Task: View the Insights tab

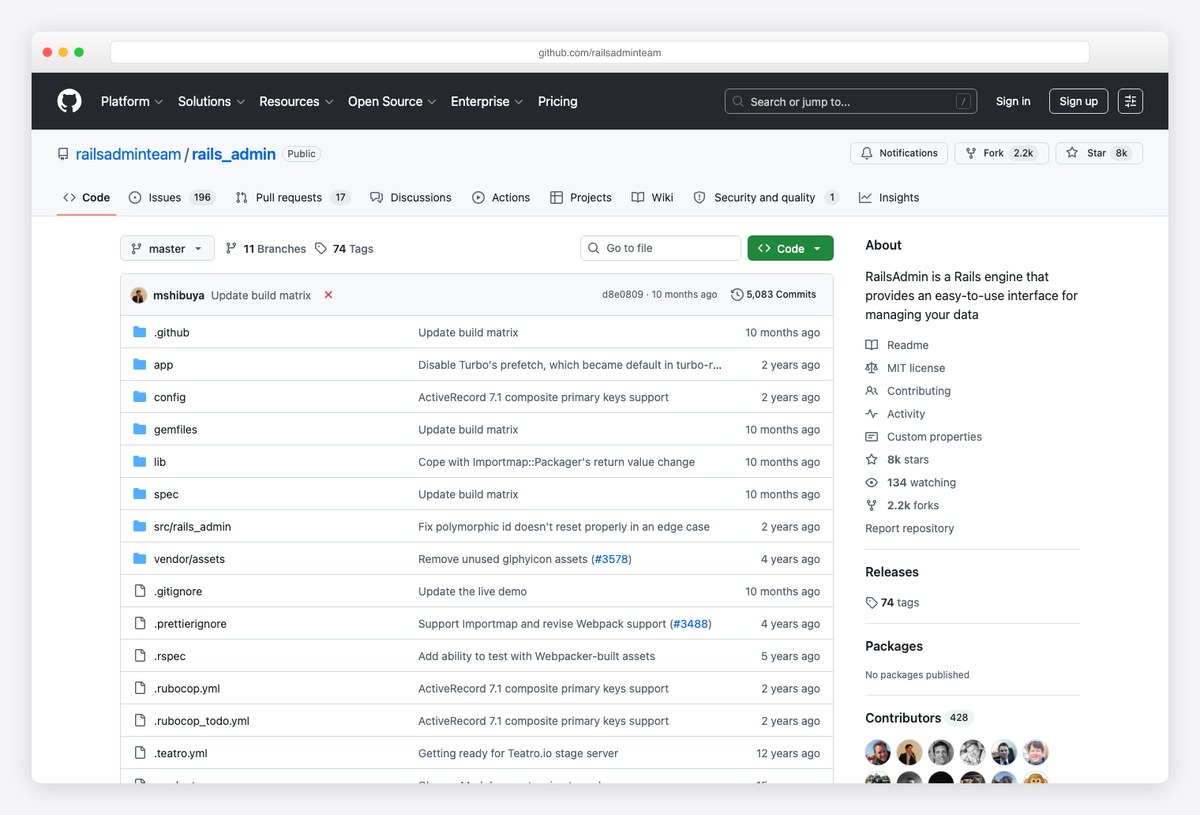Action: tap(889, 198)
